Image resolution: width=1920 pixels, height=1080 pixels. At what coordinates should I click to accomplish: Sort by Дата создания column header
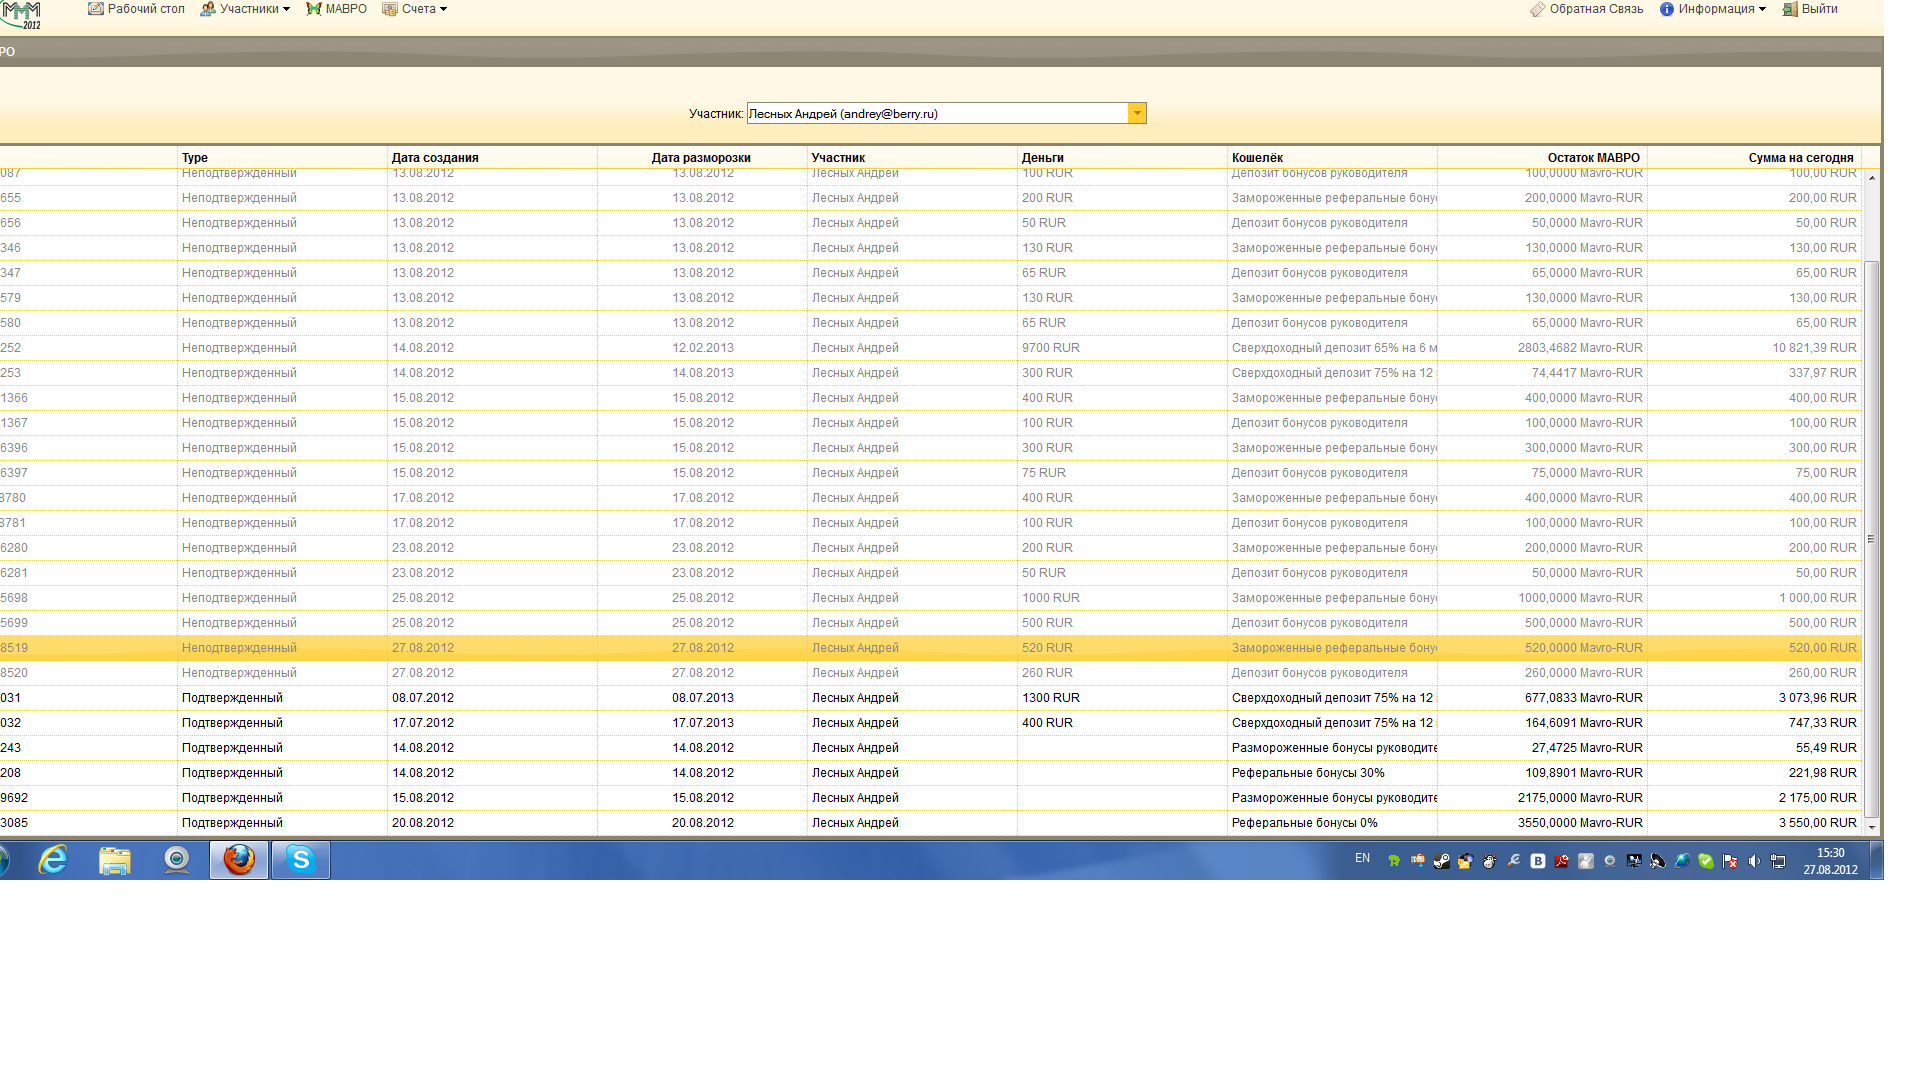coord(492,158)
